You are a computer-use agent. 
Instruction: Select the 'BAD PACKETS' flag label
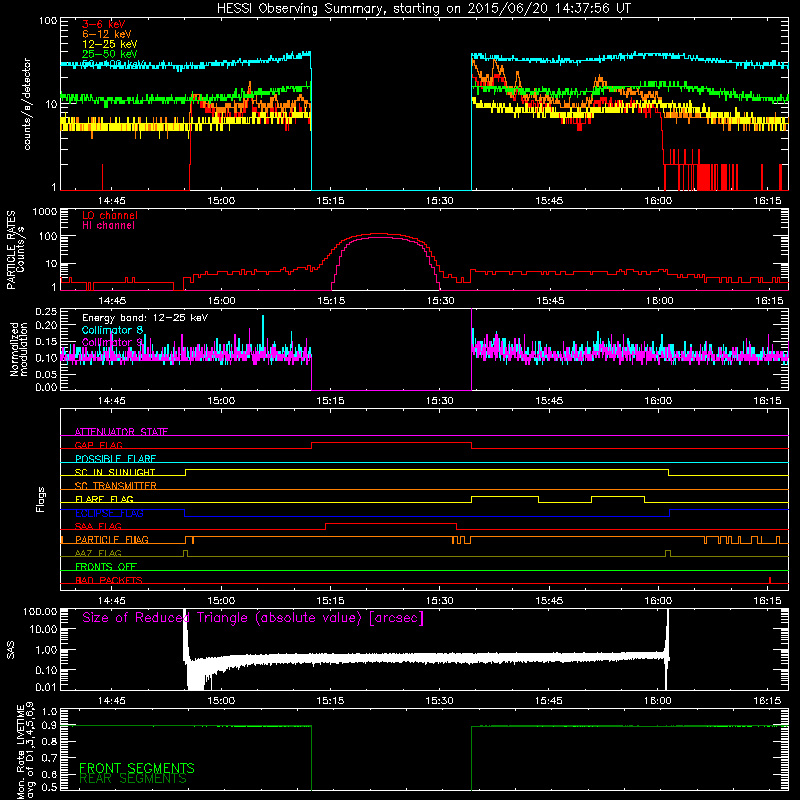pos(109,581)
